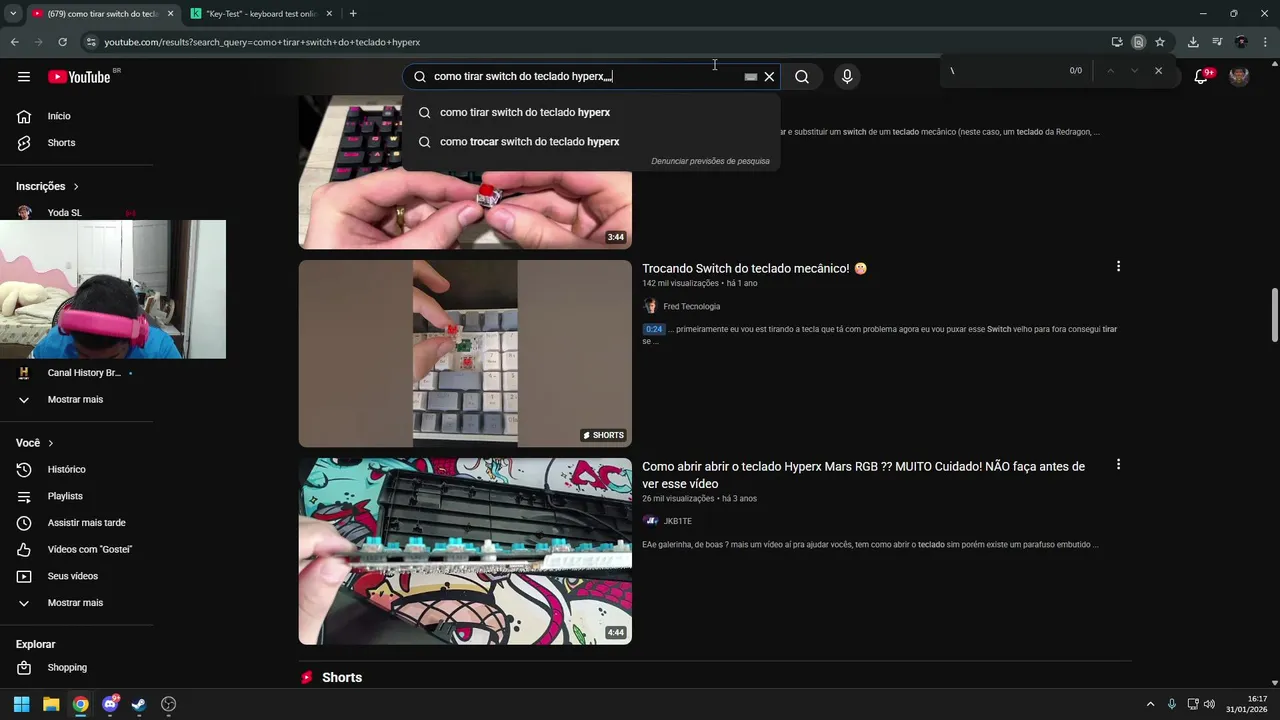This screenshot has height=720, width=1280.
Task: Visit Fred Tecnologia channel
Action: 691,307
